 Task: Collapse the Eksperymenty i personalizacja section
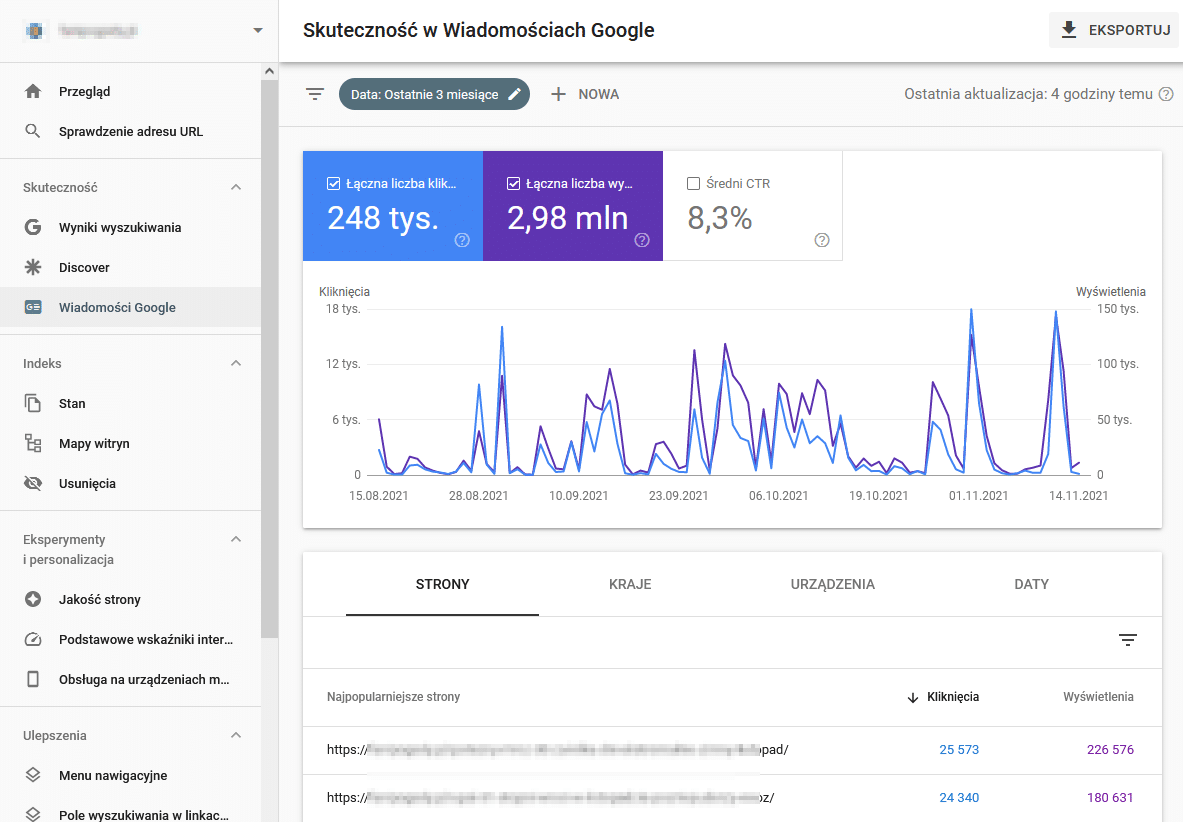click(236, 539)
